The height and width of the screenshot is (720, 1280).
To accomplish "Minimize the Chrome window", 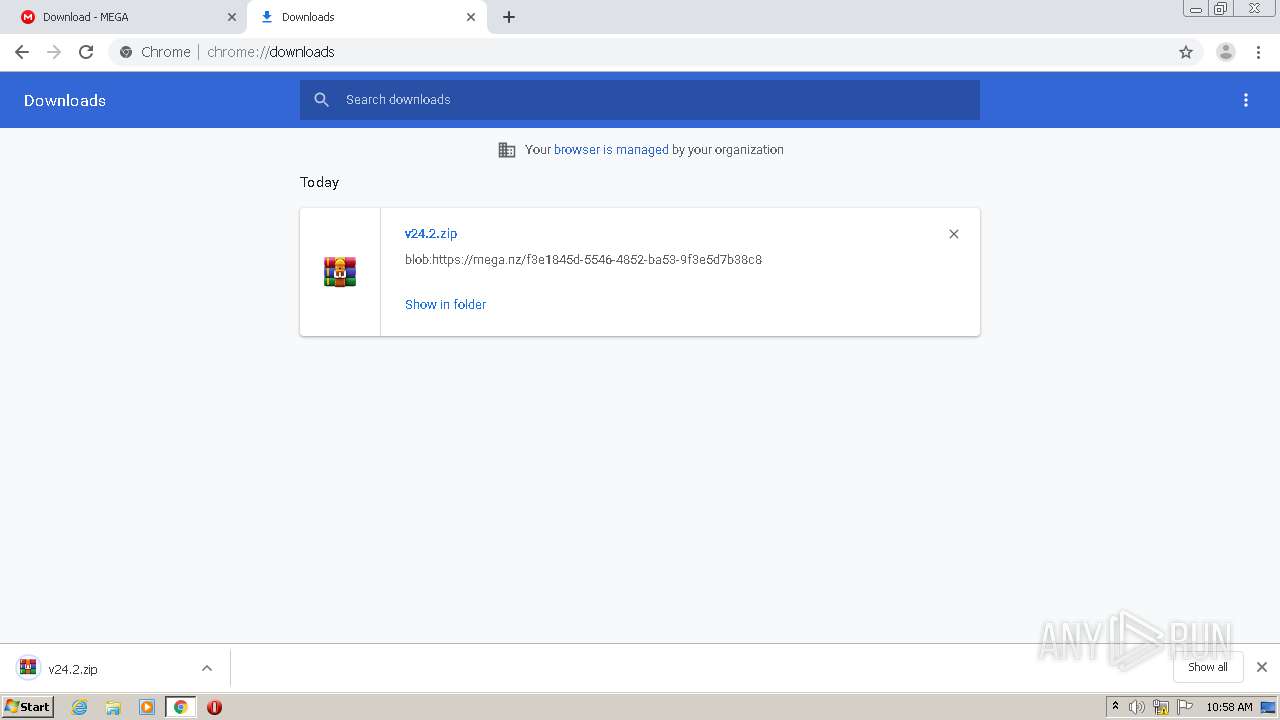I will click(1196, 8).
